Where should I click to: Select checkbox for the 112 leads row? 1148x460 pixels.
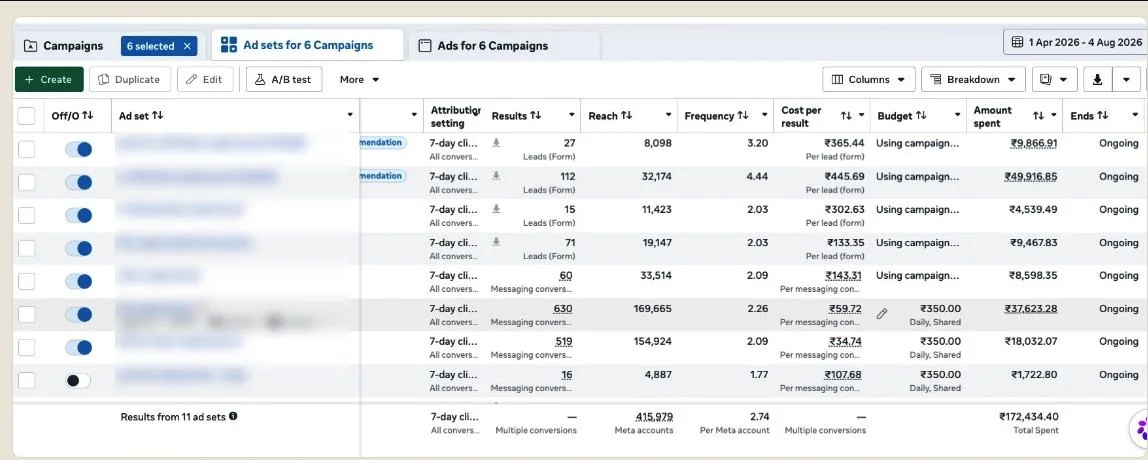coord(26,182)
